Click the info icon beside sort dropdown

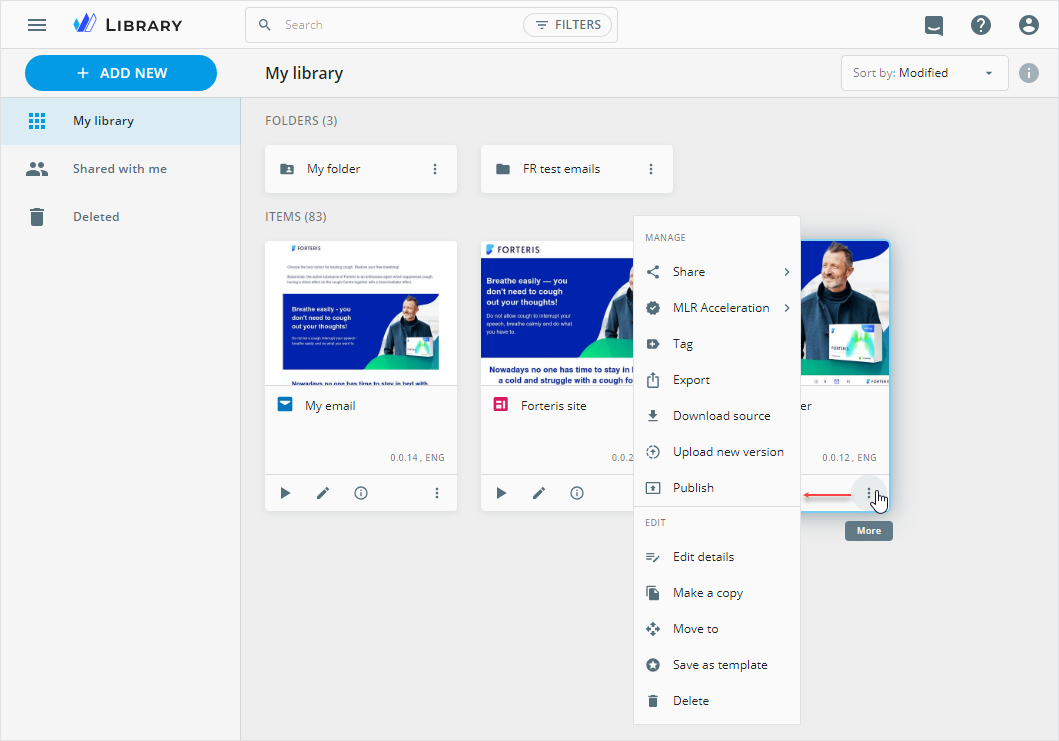(x=1029, y=73)
